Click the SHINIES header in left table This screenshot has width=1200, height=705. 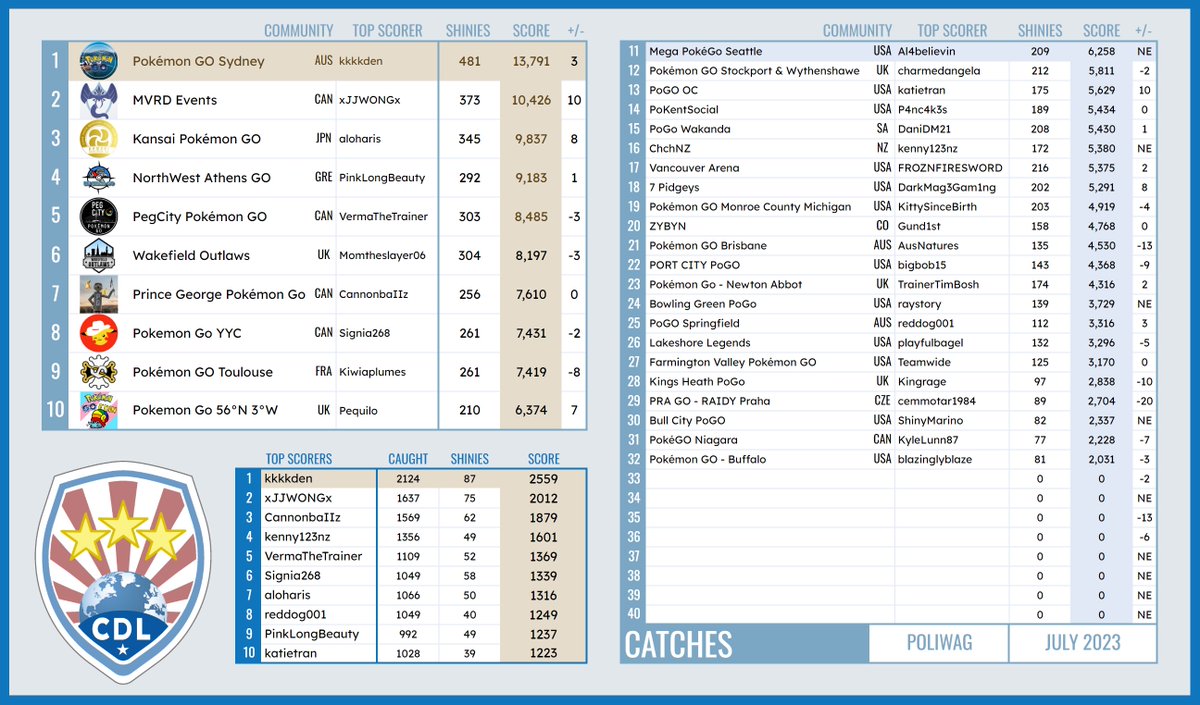[x=469, y=31]
